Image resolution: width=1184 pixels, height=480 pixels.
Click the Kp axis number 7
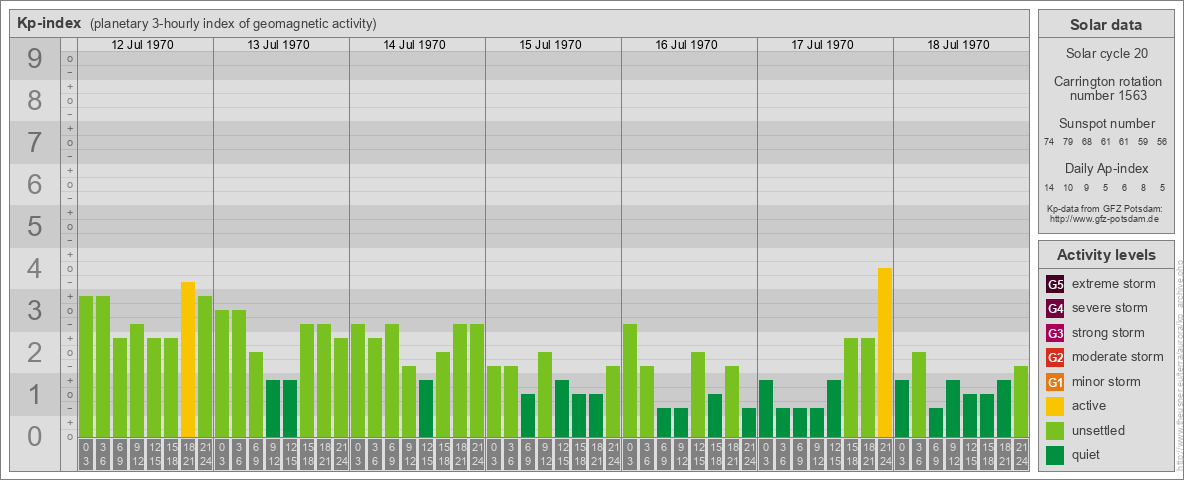35,143
